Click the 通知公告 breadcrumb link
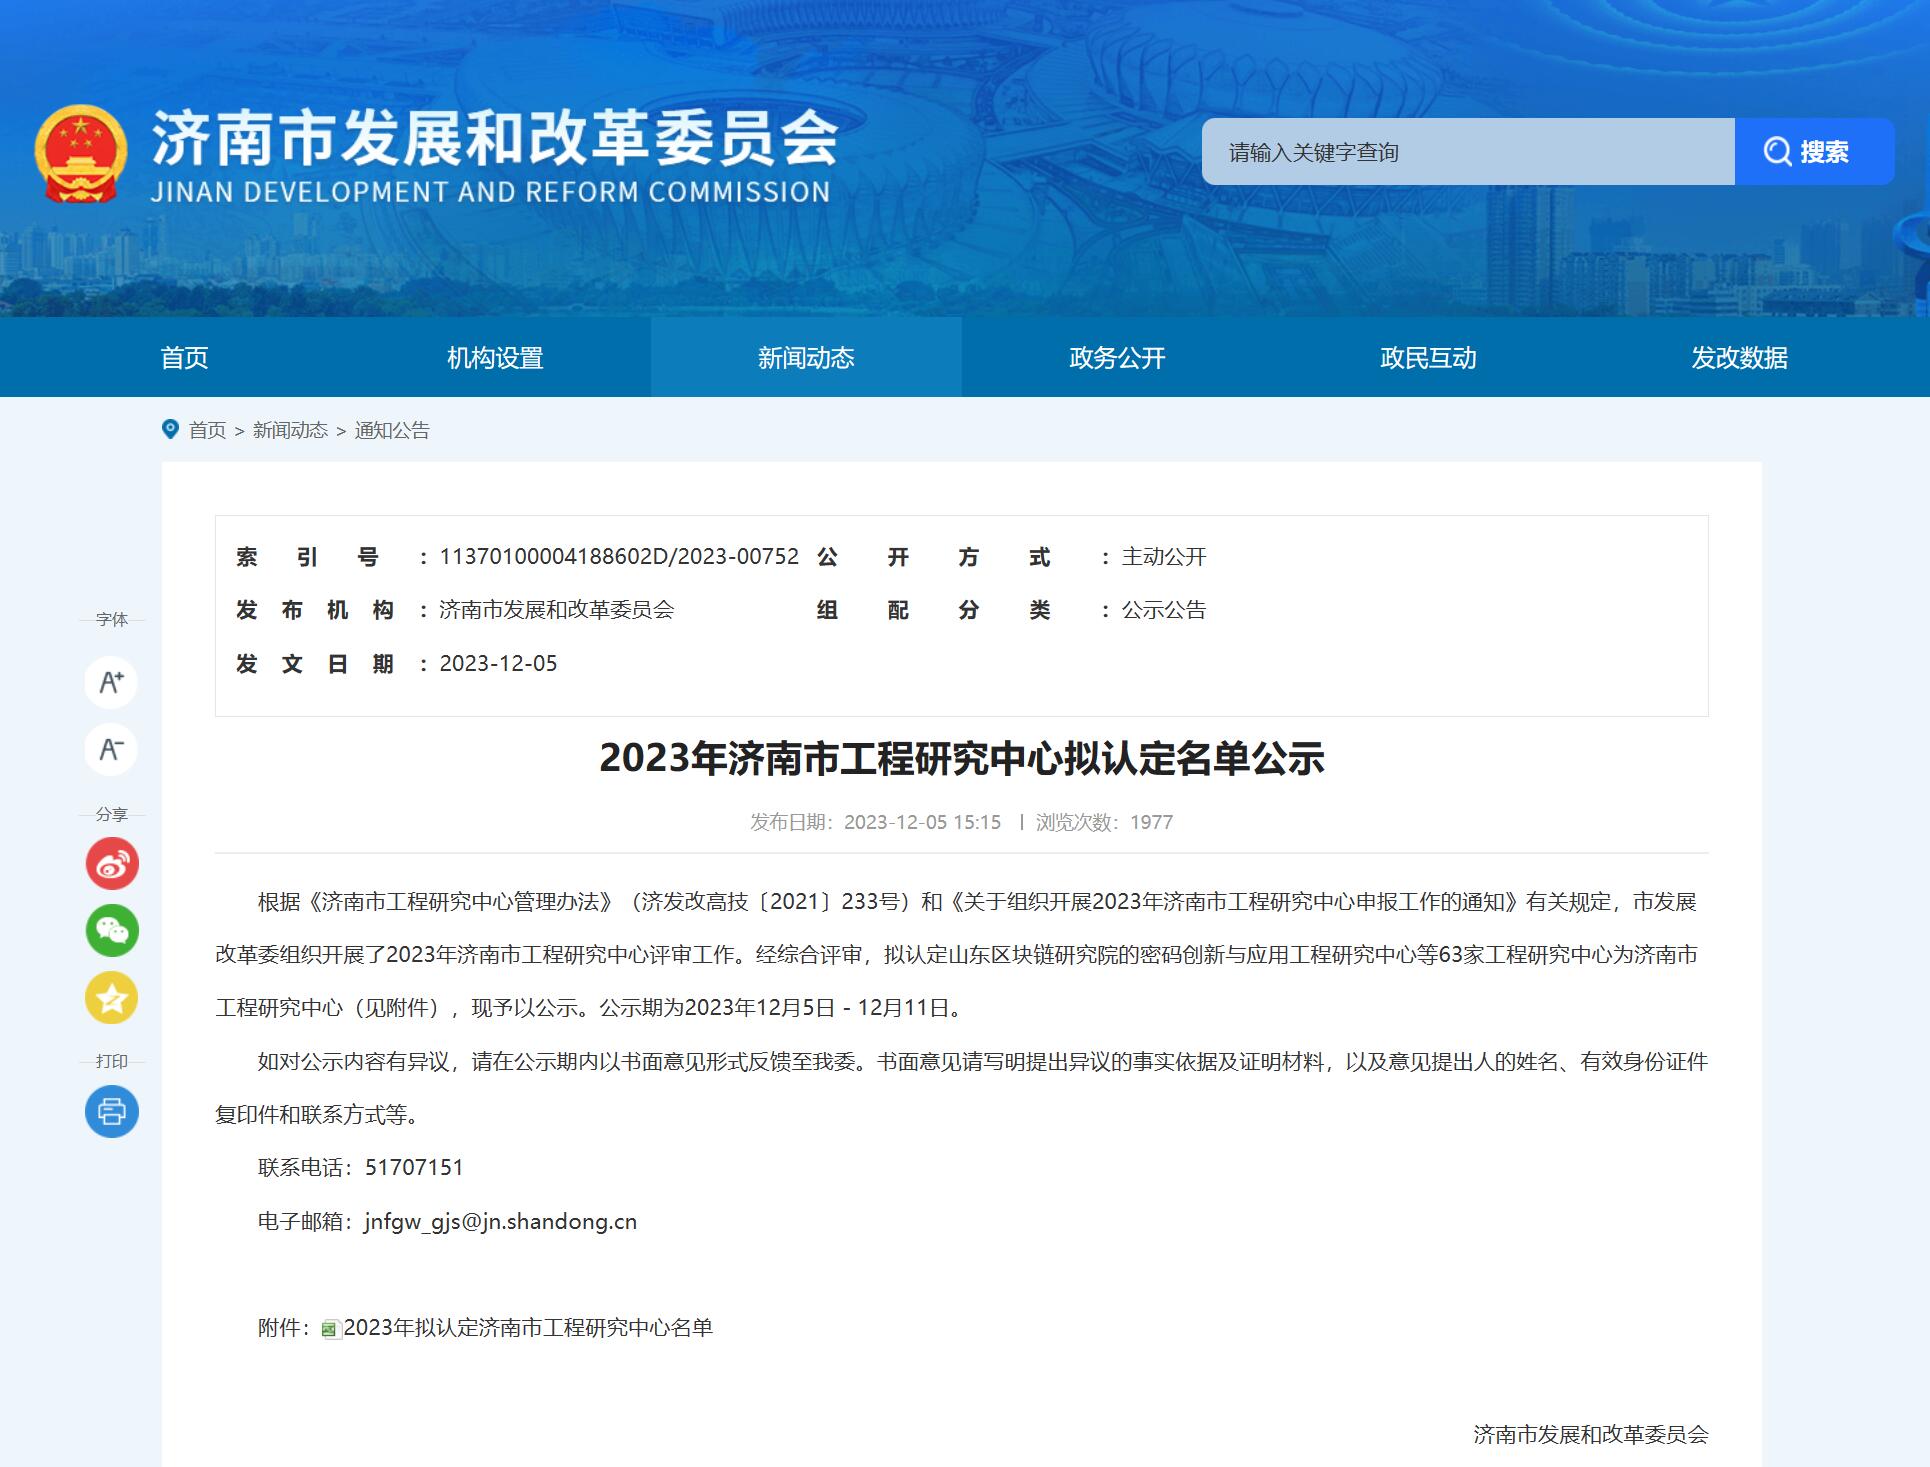Viewport: 1930px width, 1467px height. tap(392, 430)
